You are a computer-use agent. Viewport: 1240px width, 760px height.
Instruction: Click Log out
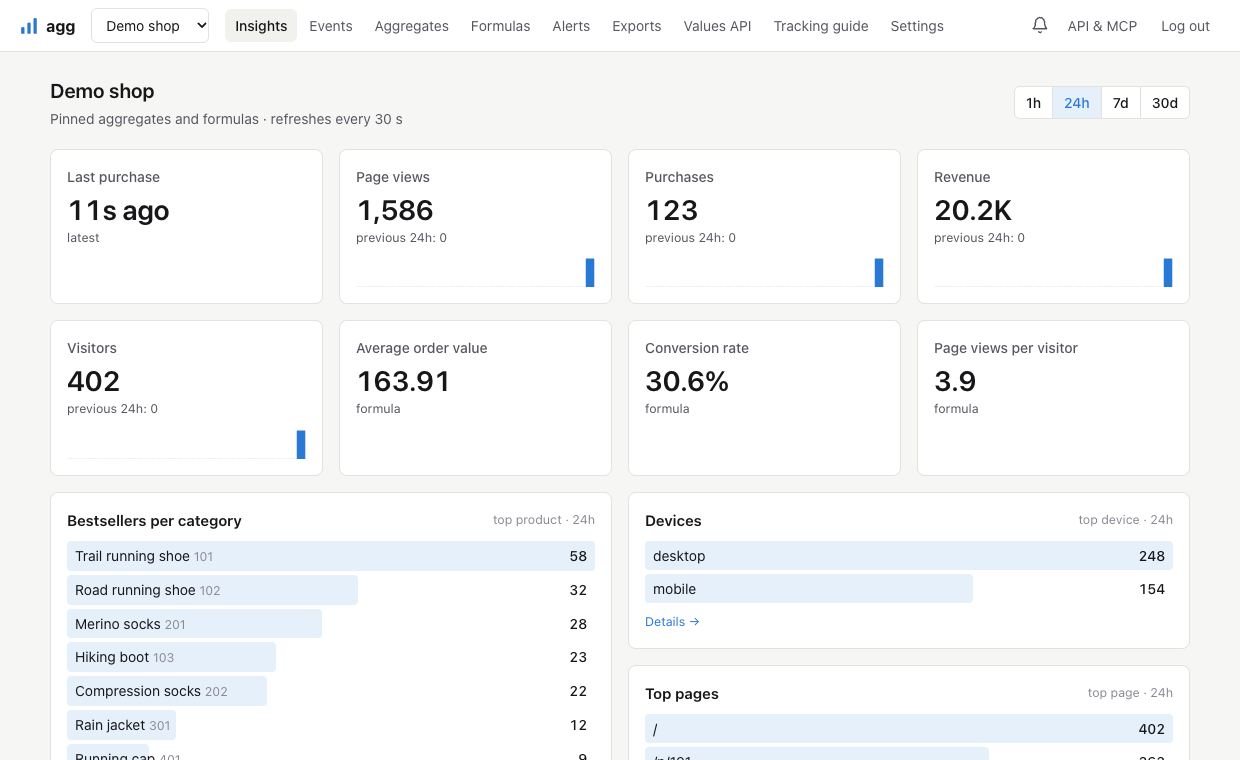point(1185,26)
